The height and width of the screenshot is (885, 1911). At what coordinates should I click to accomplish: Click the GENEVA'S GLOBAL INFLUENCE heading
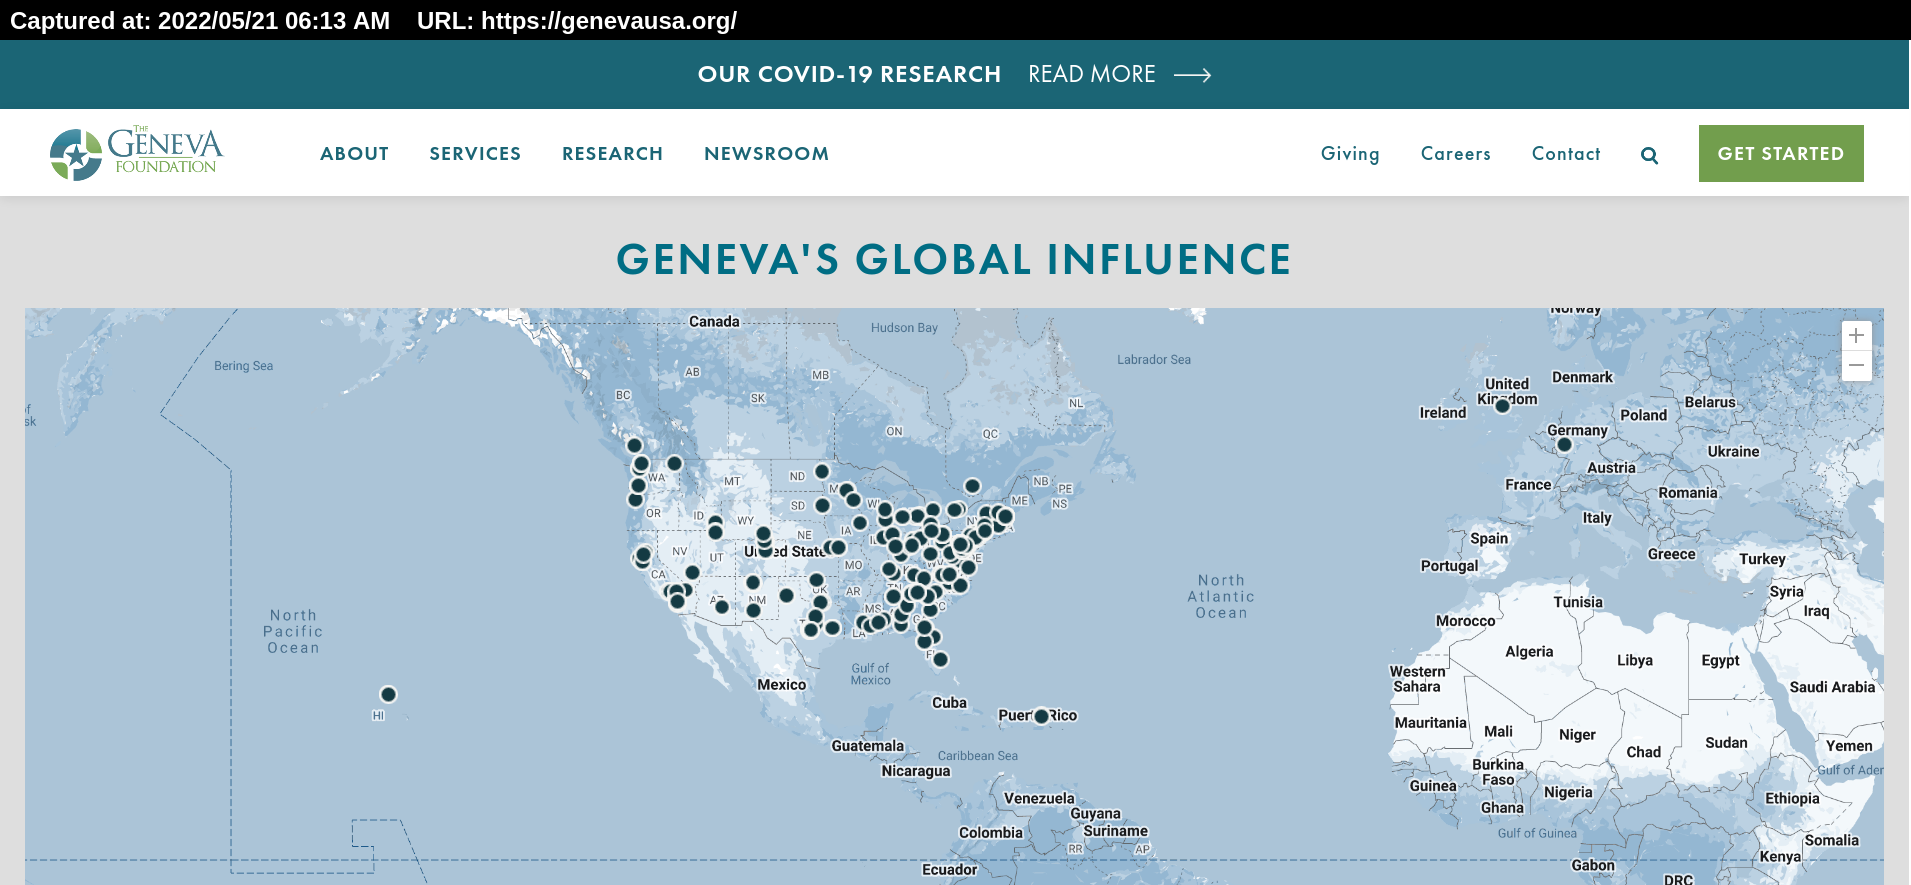tap(954, 260)
